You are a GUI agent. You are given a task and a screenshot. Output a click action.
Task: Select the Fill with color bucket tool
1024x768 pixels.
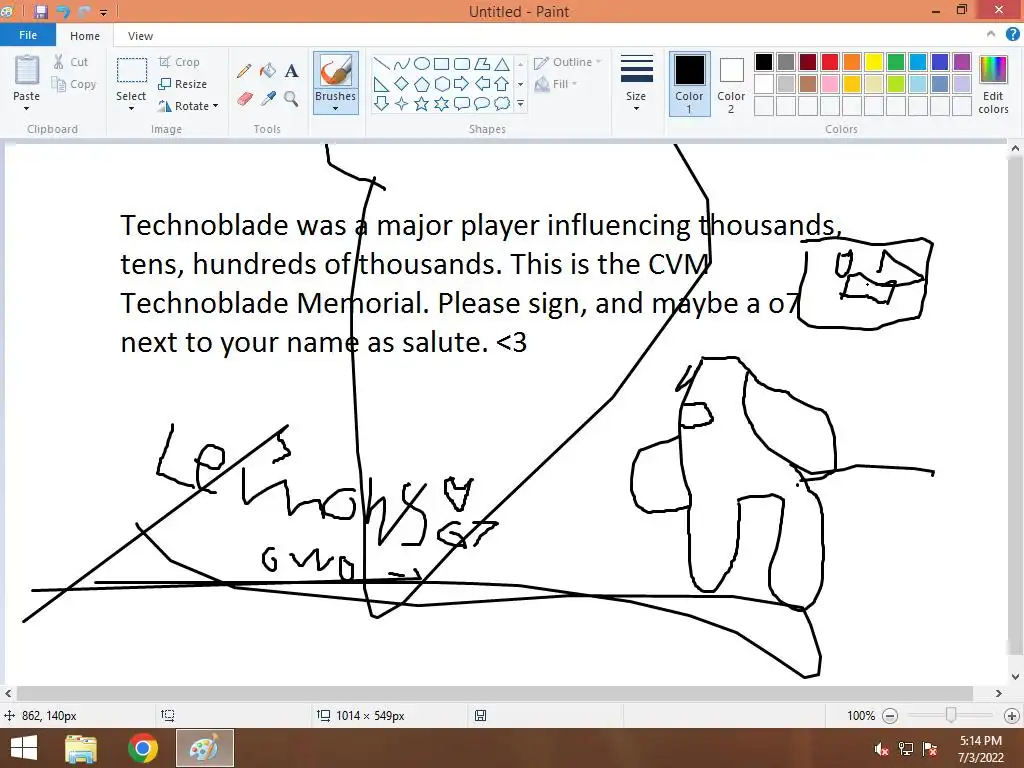tap(268, 71)
